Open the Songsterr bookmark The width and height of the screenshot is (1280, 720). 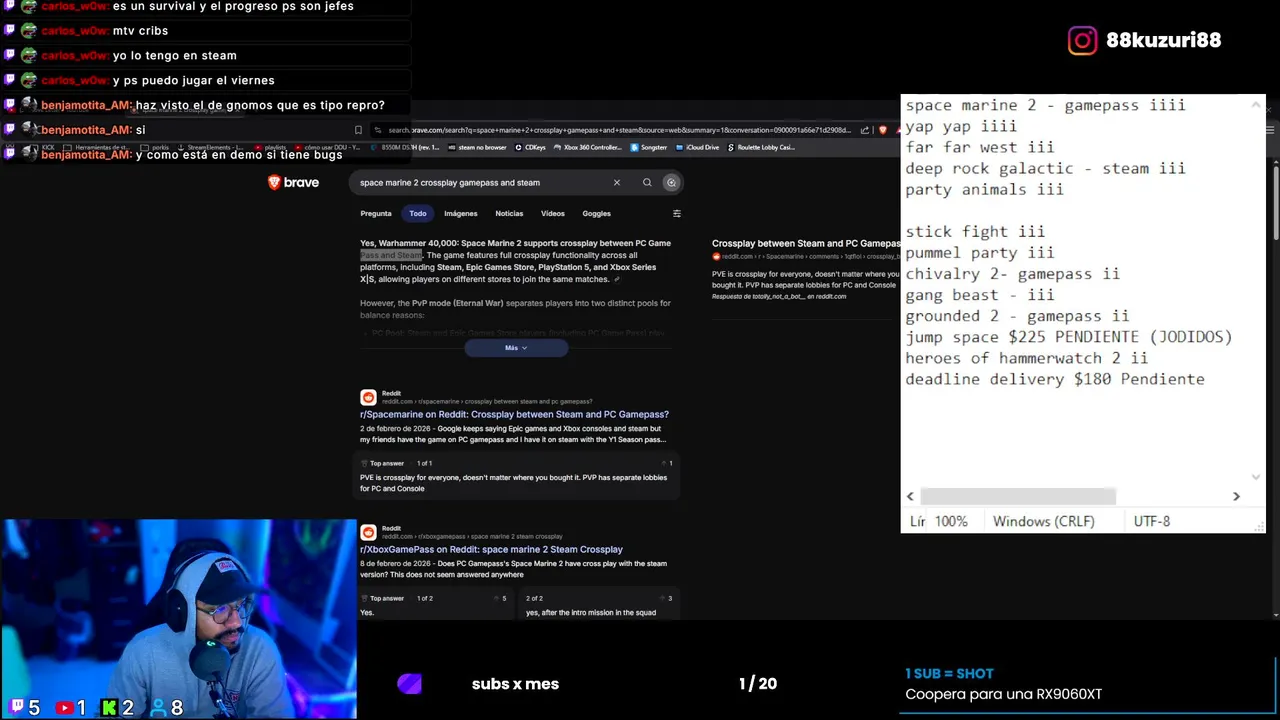coord(649,147)
